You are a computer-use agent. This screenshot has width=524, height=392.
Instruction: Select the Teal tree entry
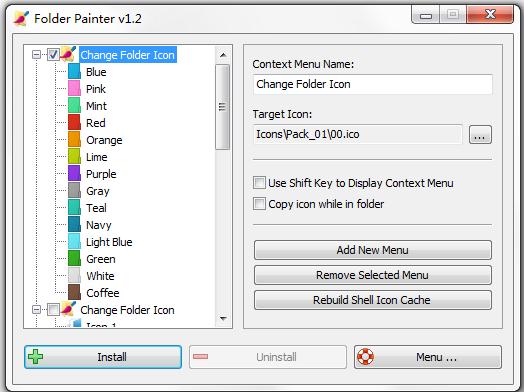(x=96, y=208)
